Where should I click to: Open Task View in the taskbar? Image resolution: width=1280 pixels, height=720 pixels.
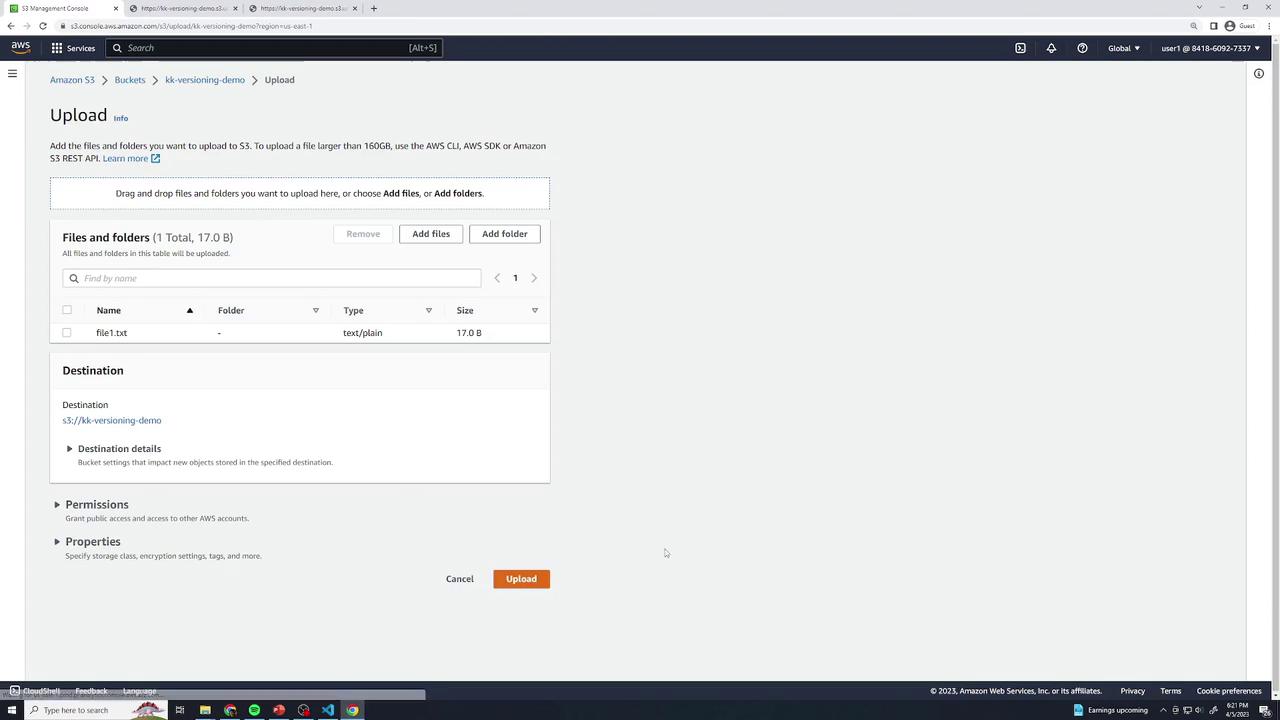click(180, 710)
